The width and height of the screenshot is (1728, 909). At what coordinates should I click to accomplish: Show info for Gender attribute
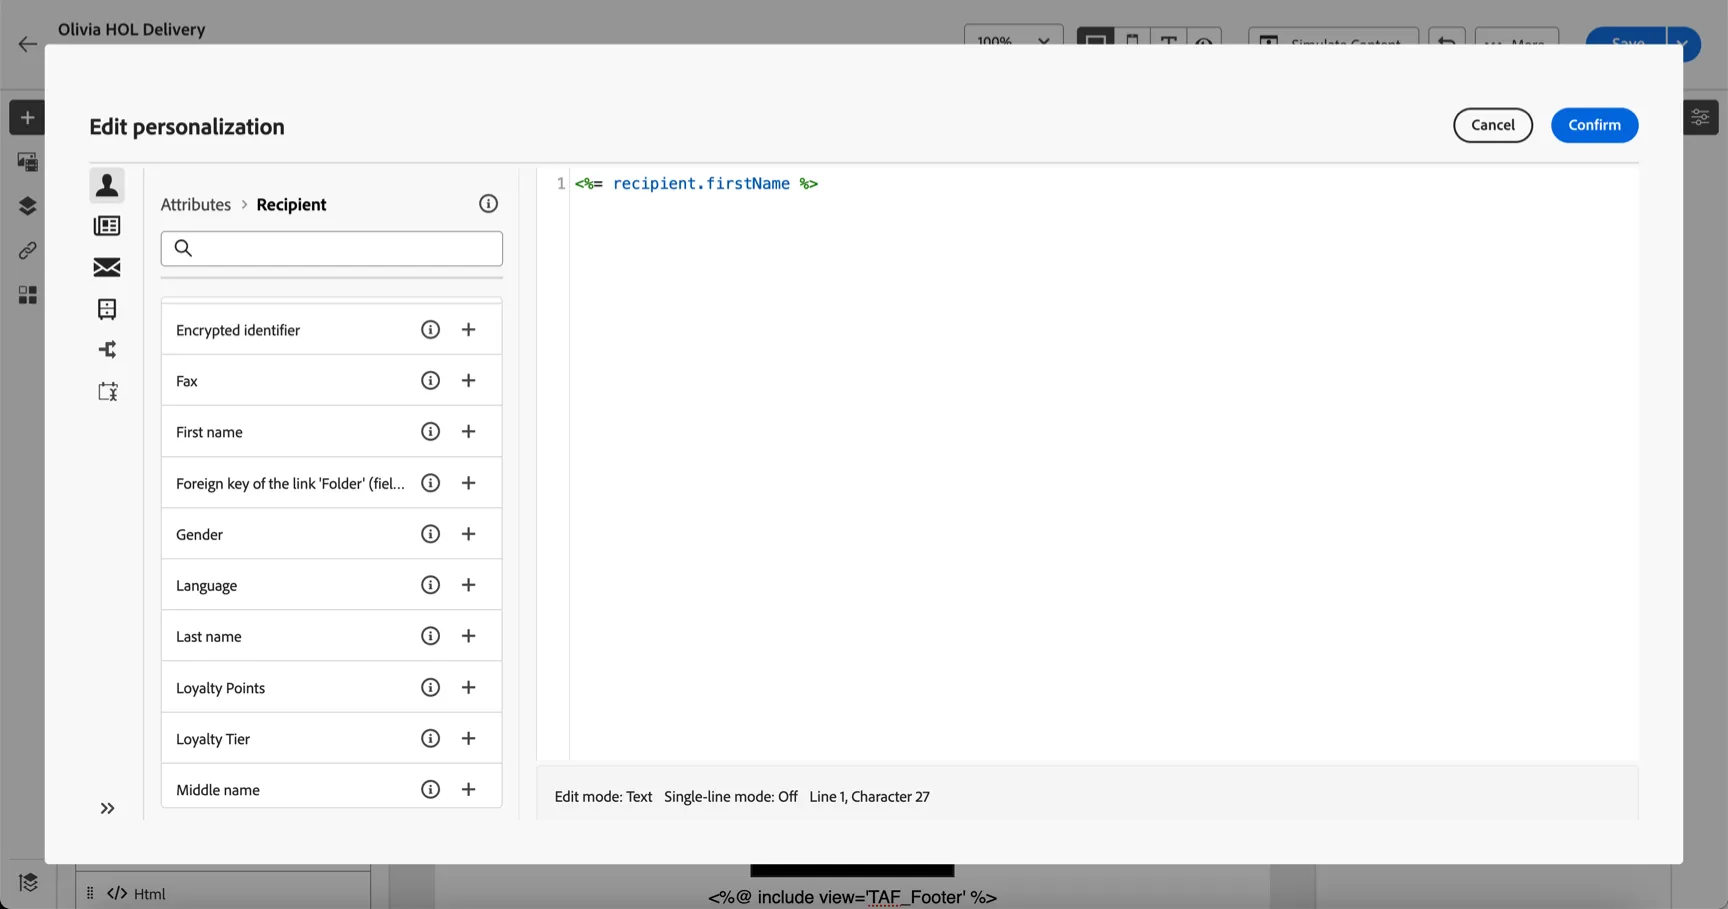[430, 534]
